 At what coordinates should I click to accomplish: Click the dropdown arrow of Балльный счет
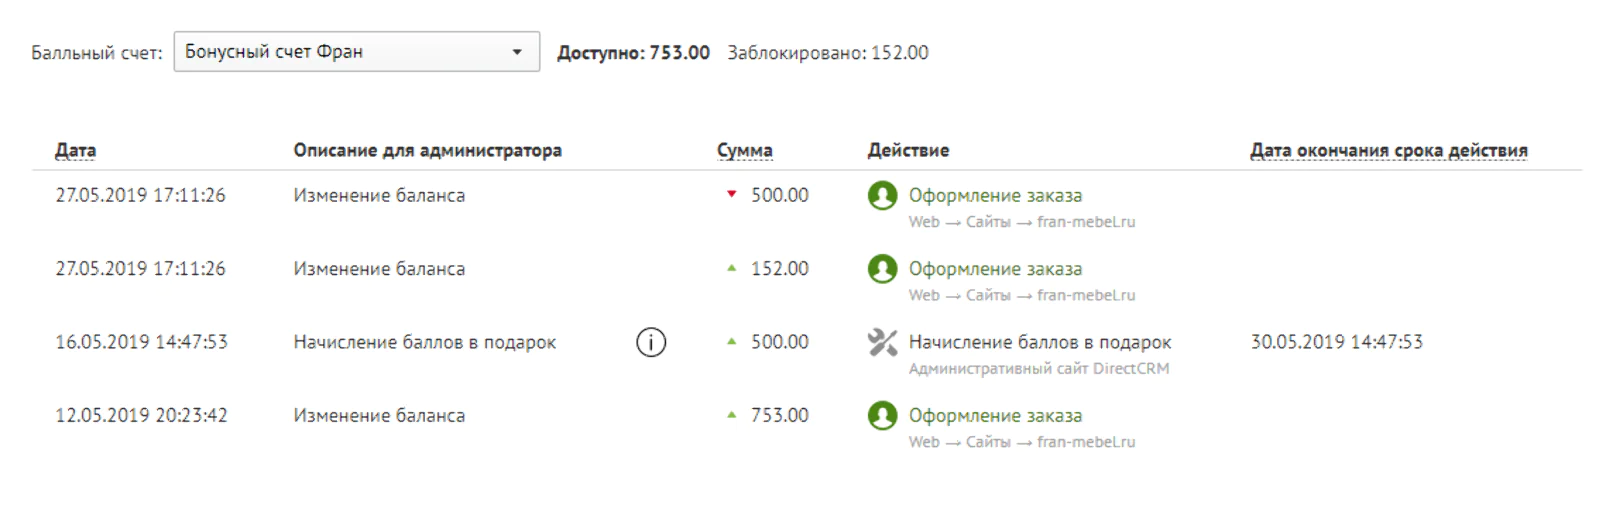coord(517,52)
